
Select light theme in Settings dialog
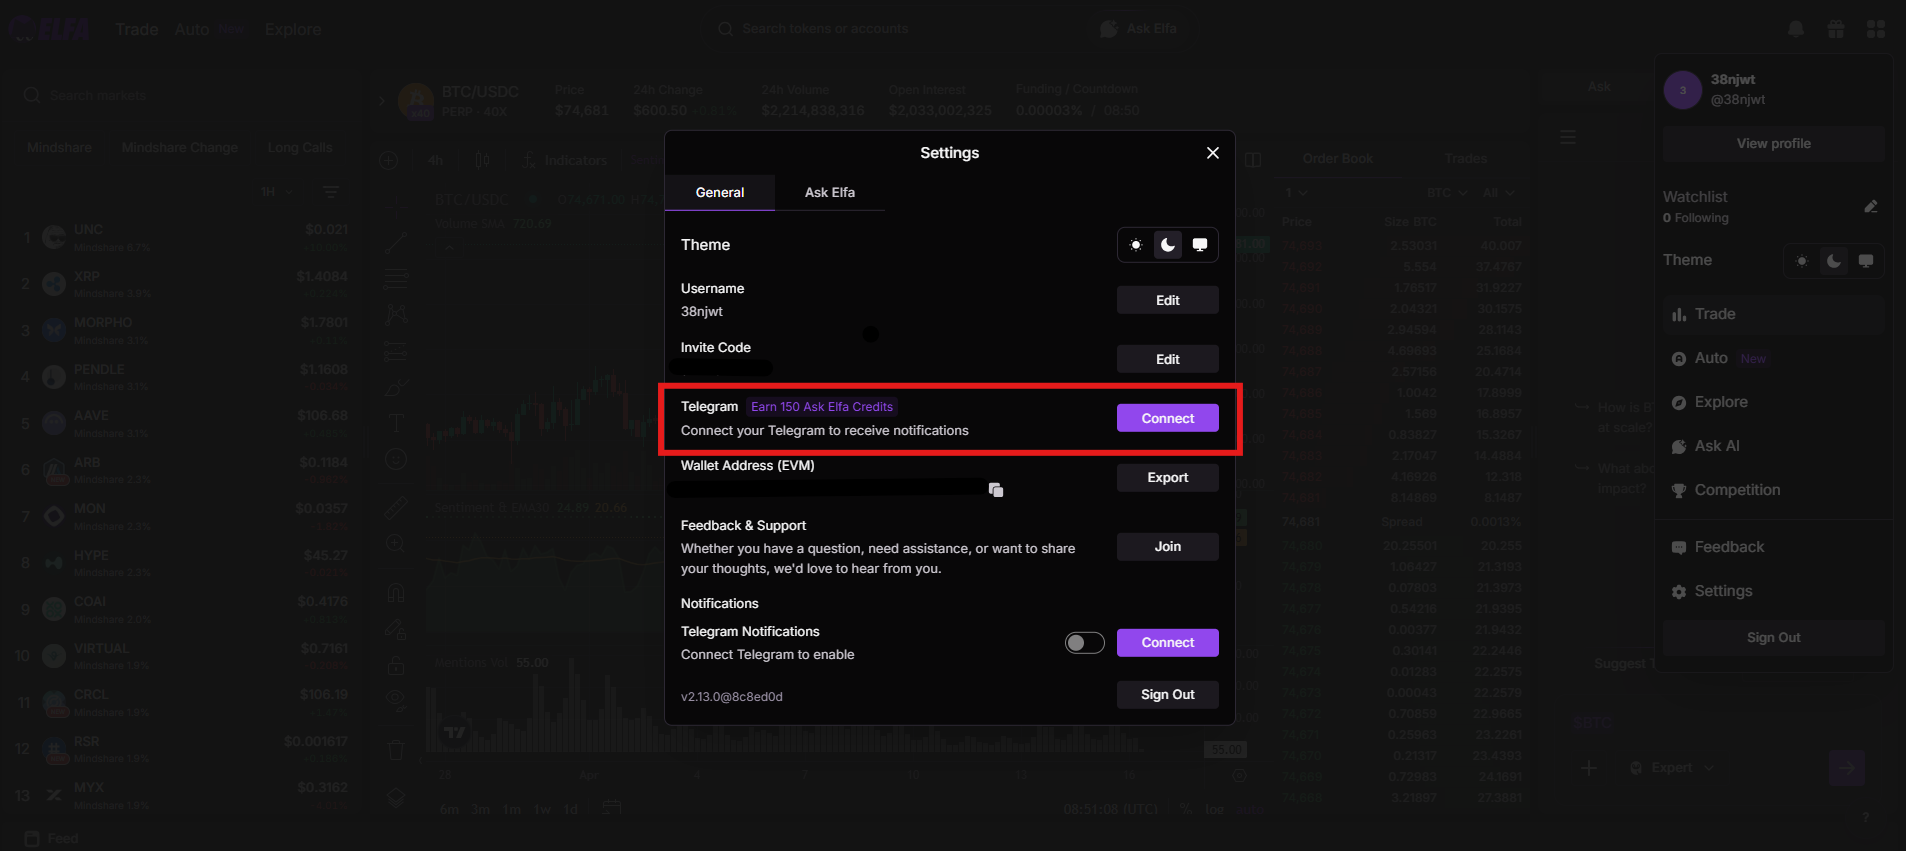point(1136,245)
